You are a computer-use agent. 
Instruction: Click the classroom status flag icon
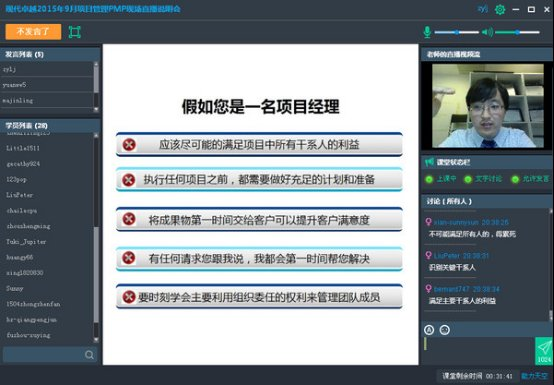[429, 162]
